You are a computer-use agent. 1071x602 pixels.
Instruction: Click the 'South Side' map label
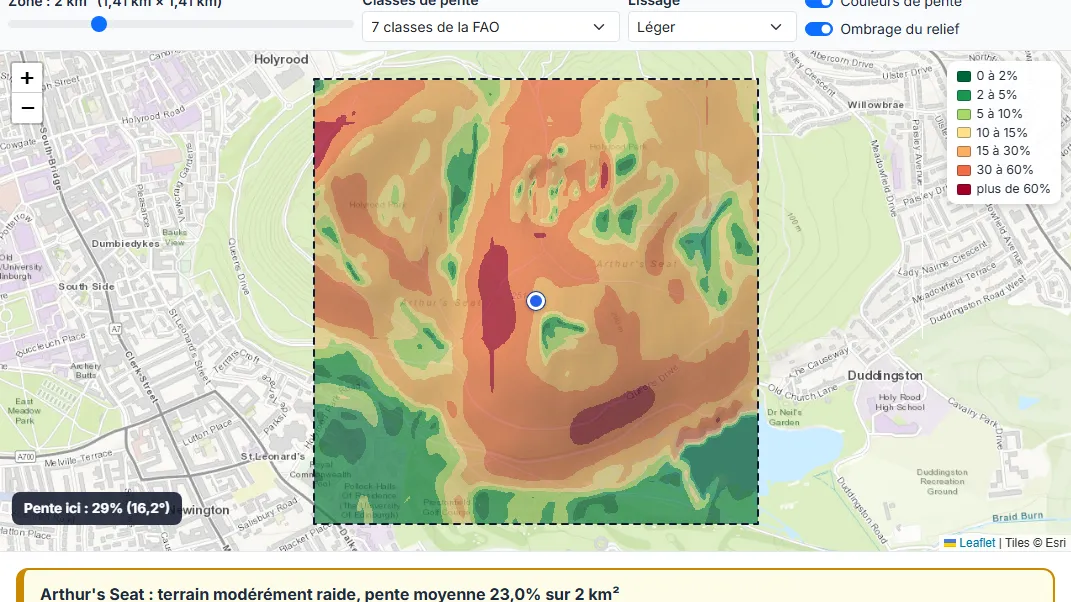[86, 286]
